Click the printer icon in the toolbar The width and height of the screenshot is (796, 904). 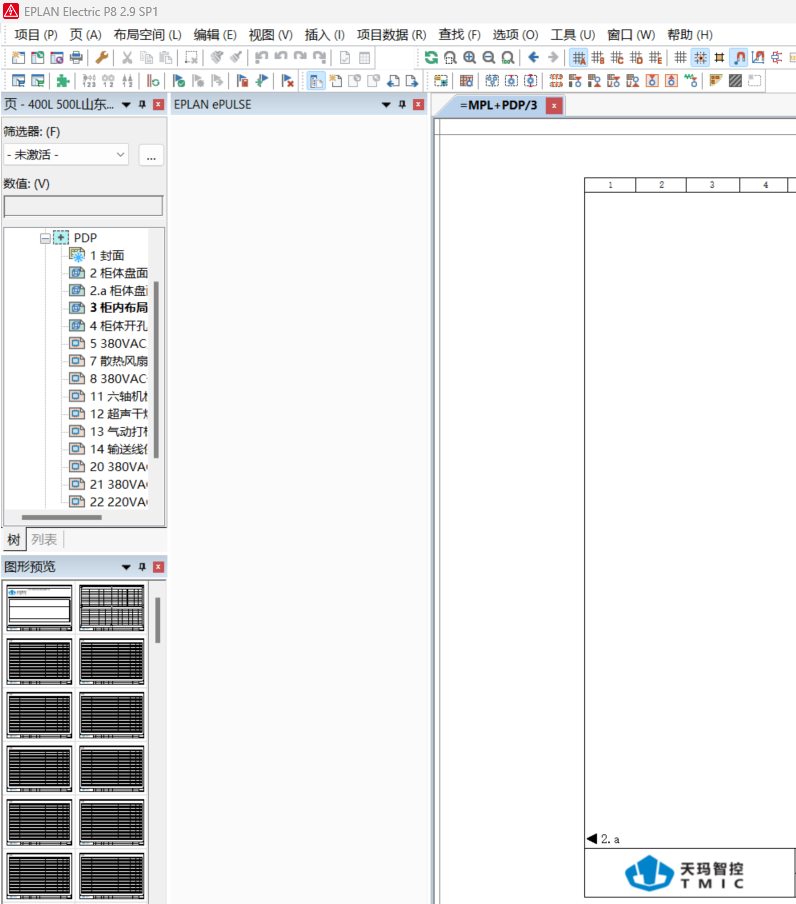coord(76,58)
